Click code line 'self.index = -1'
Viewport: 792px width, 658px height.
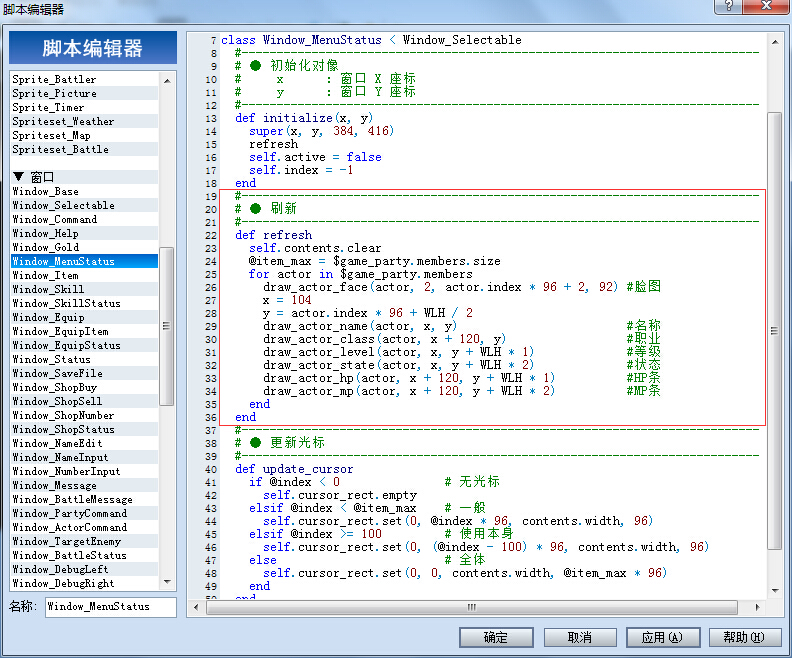(x=301, y=170)
